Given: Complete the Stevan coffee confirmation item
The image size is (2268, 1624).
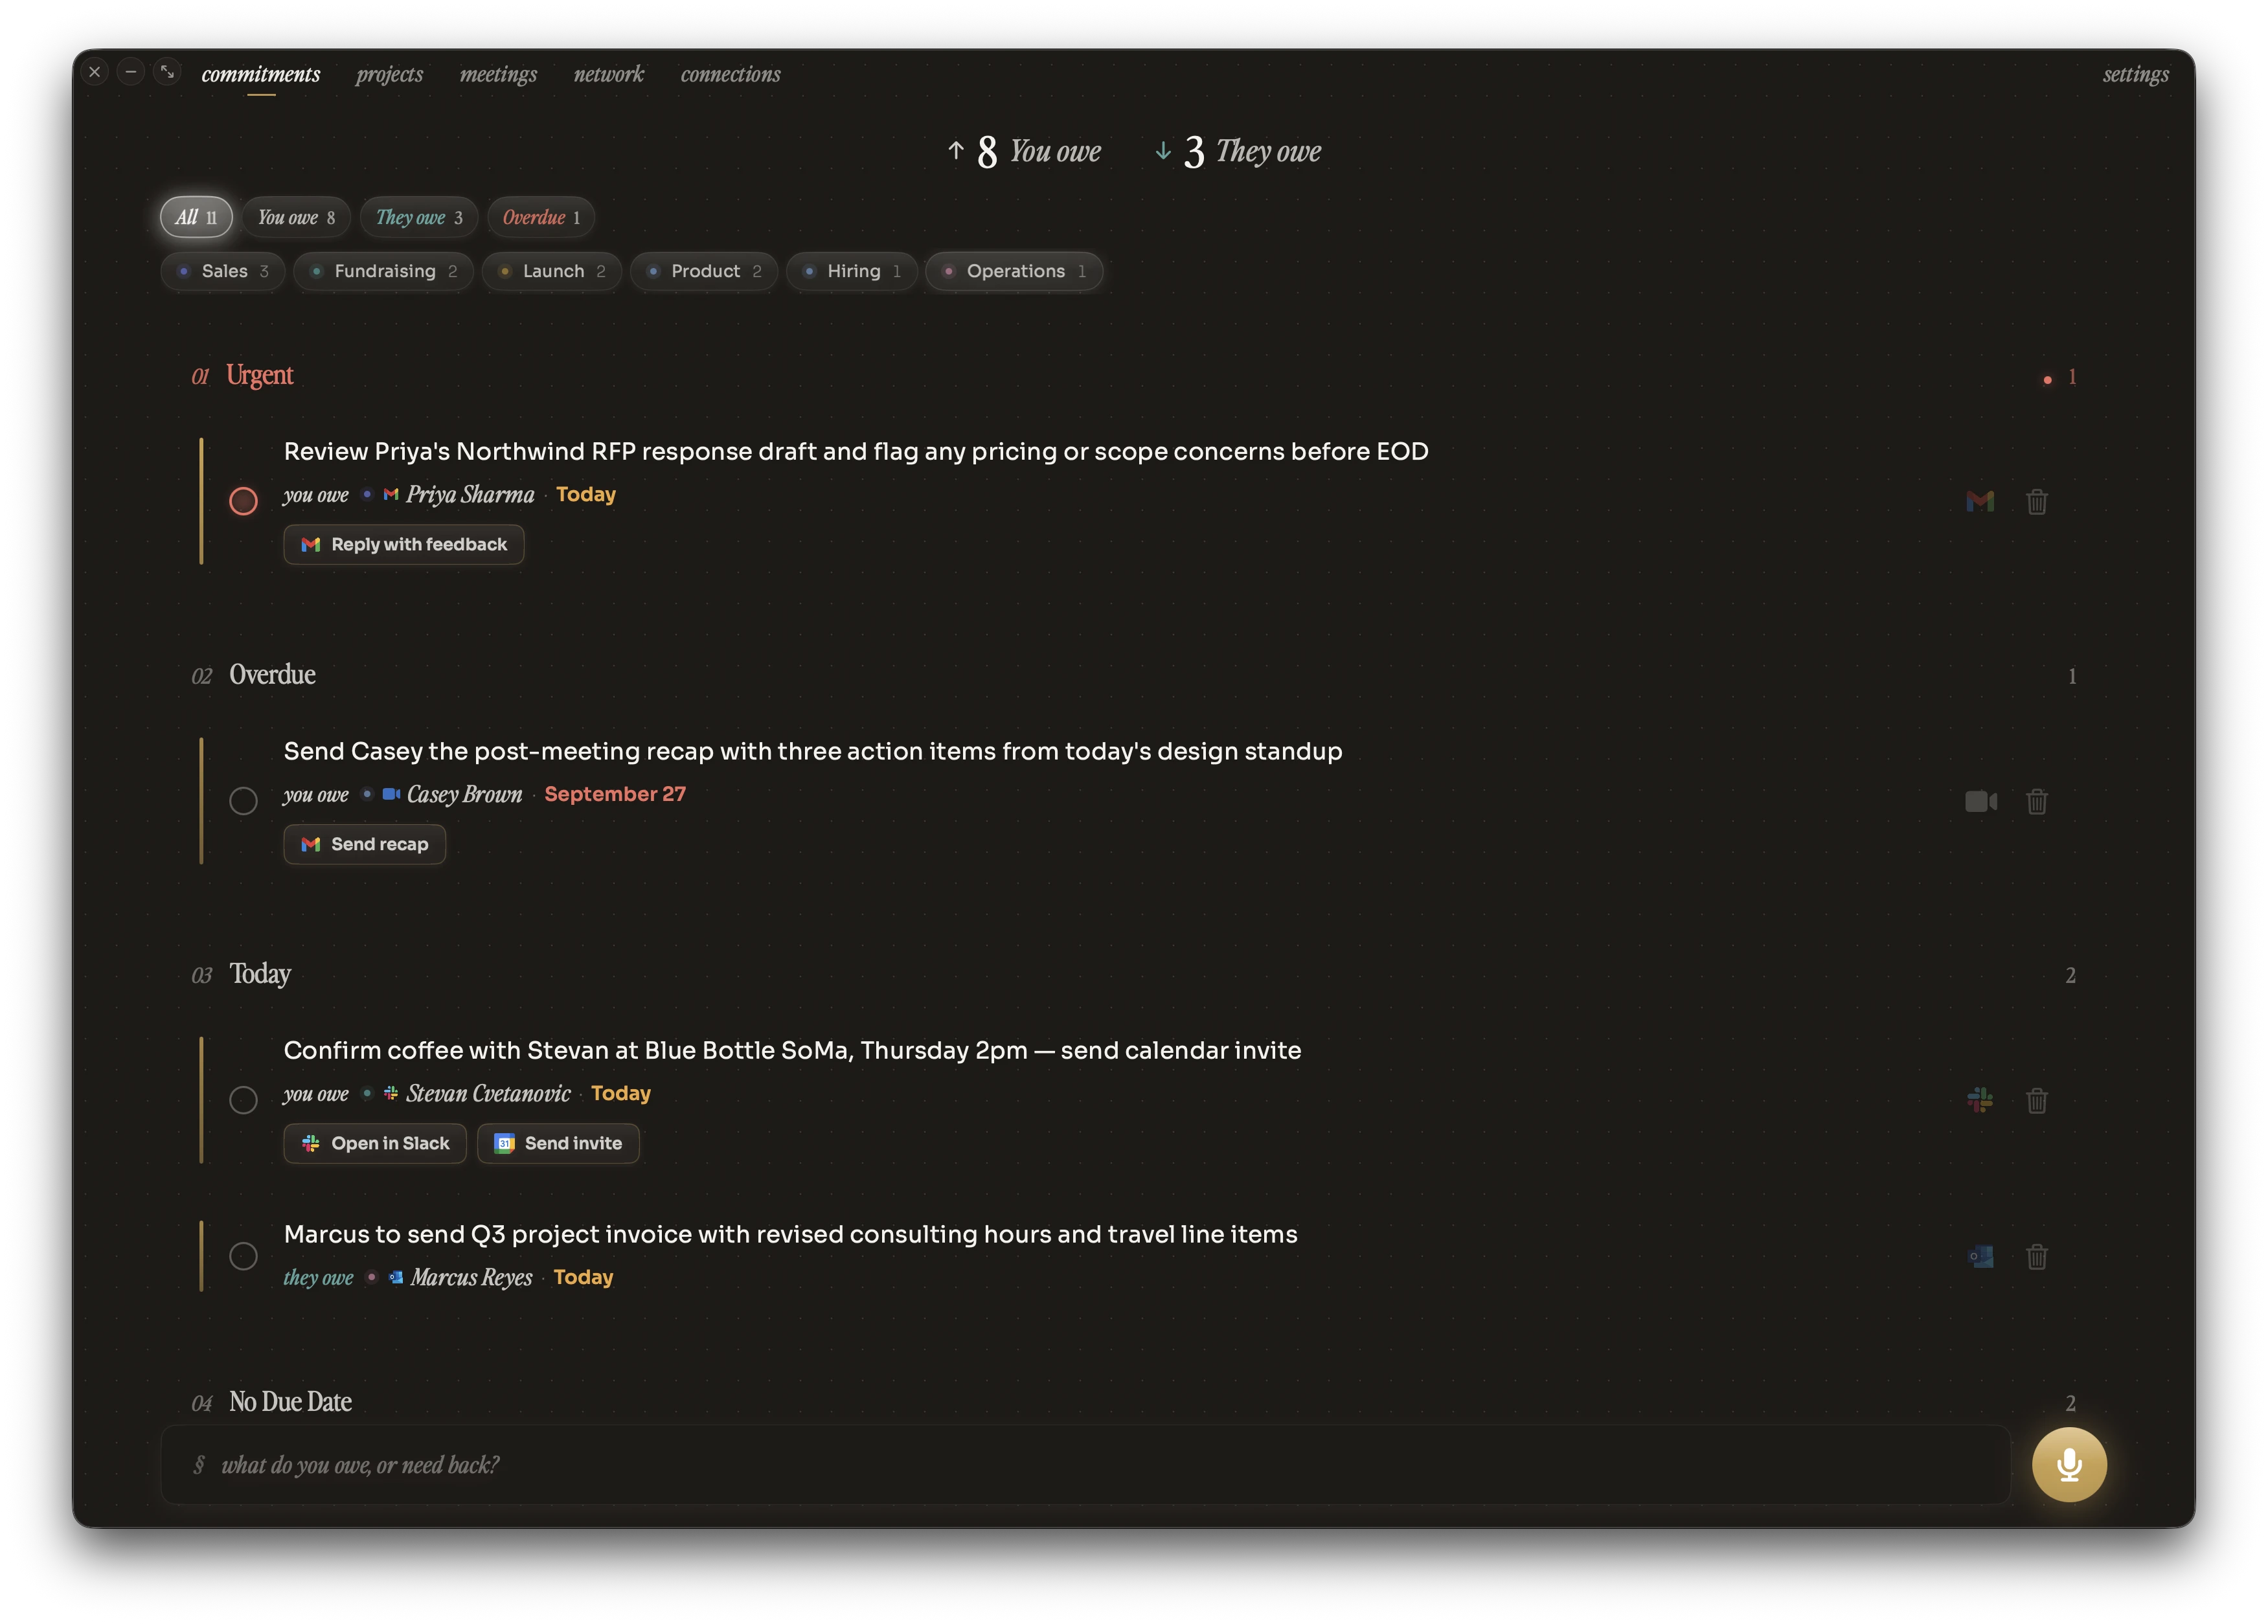Looking at the screenshot, I should 243,1100.
